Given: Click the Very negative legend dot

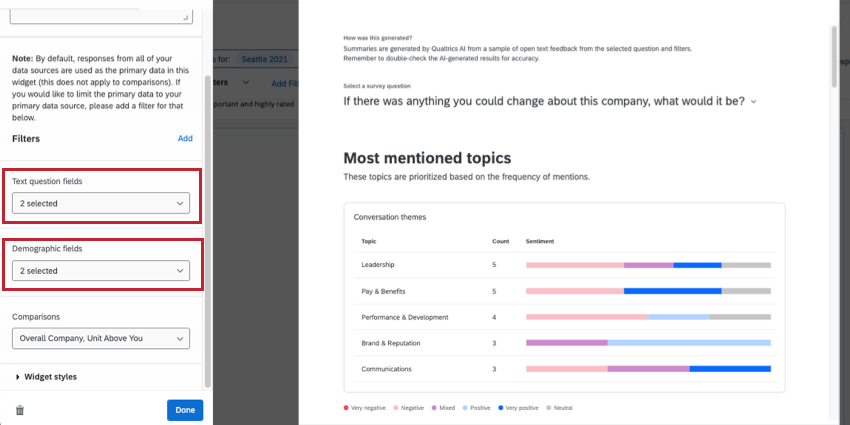Looking at the screenshot, I should (345, 408).
